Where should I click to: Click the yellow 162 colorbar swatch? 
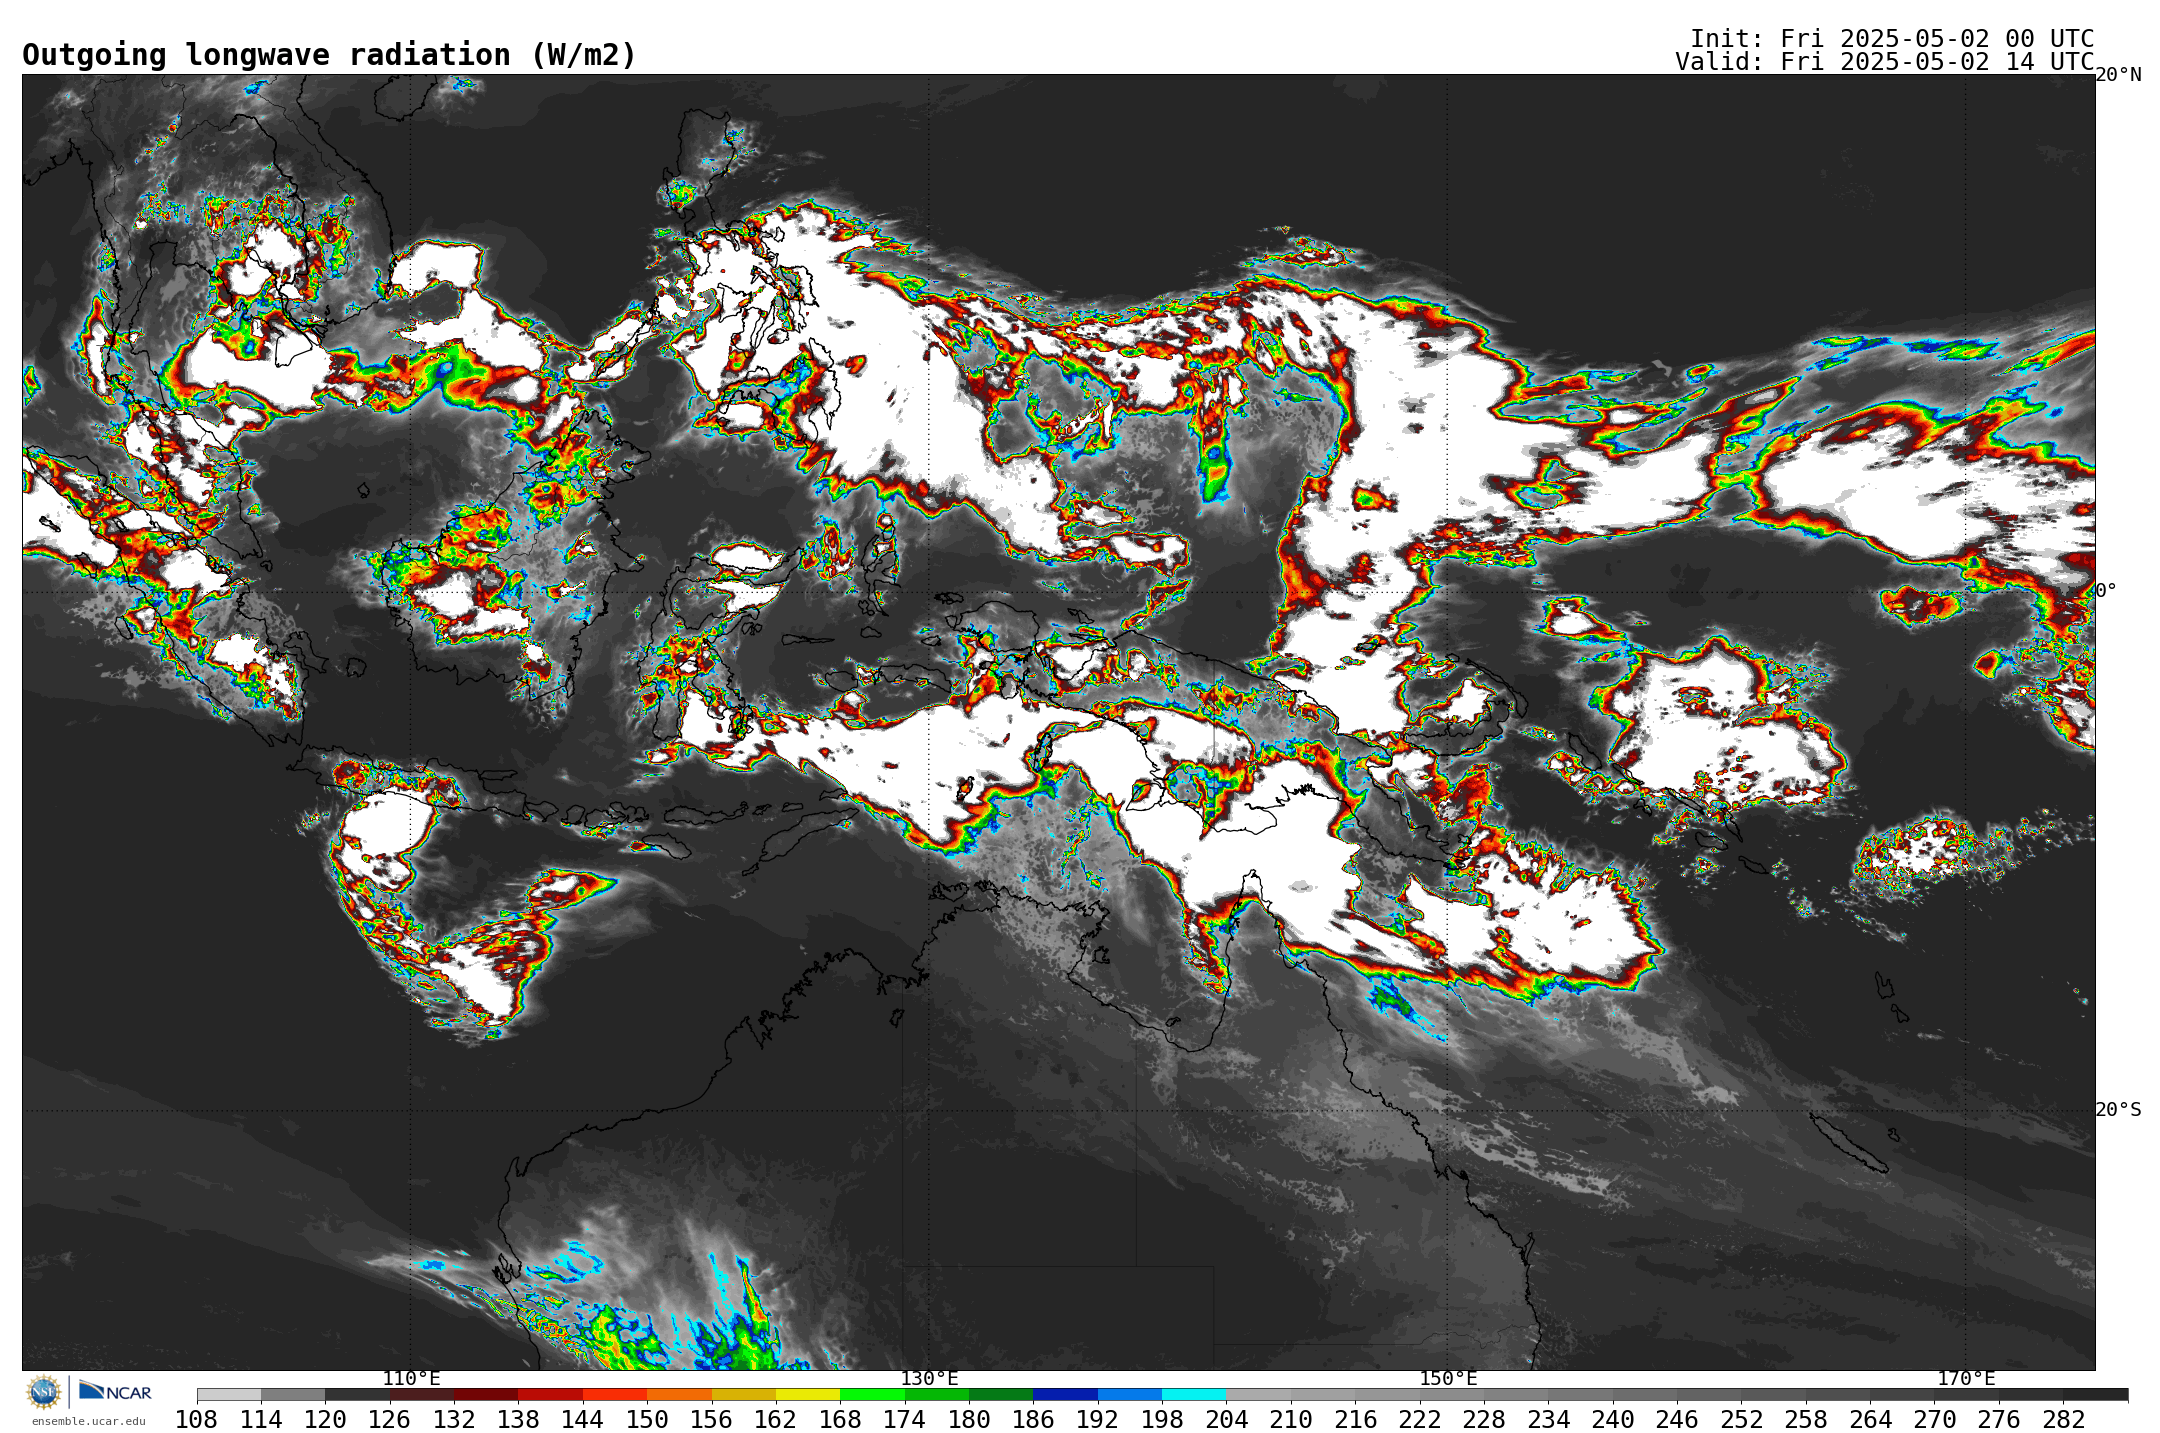(808, 1394)
